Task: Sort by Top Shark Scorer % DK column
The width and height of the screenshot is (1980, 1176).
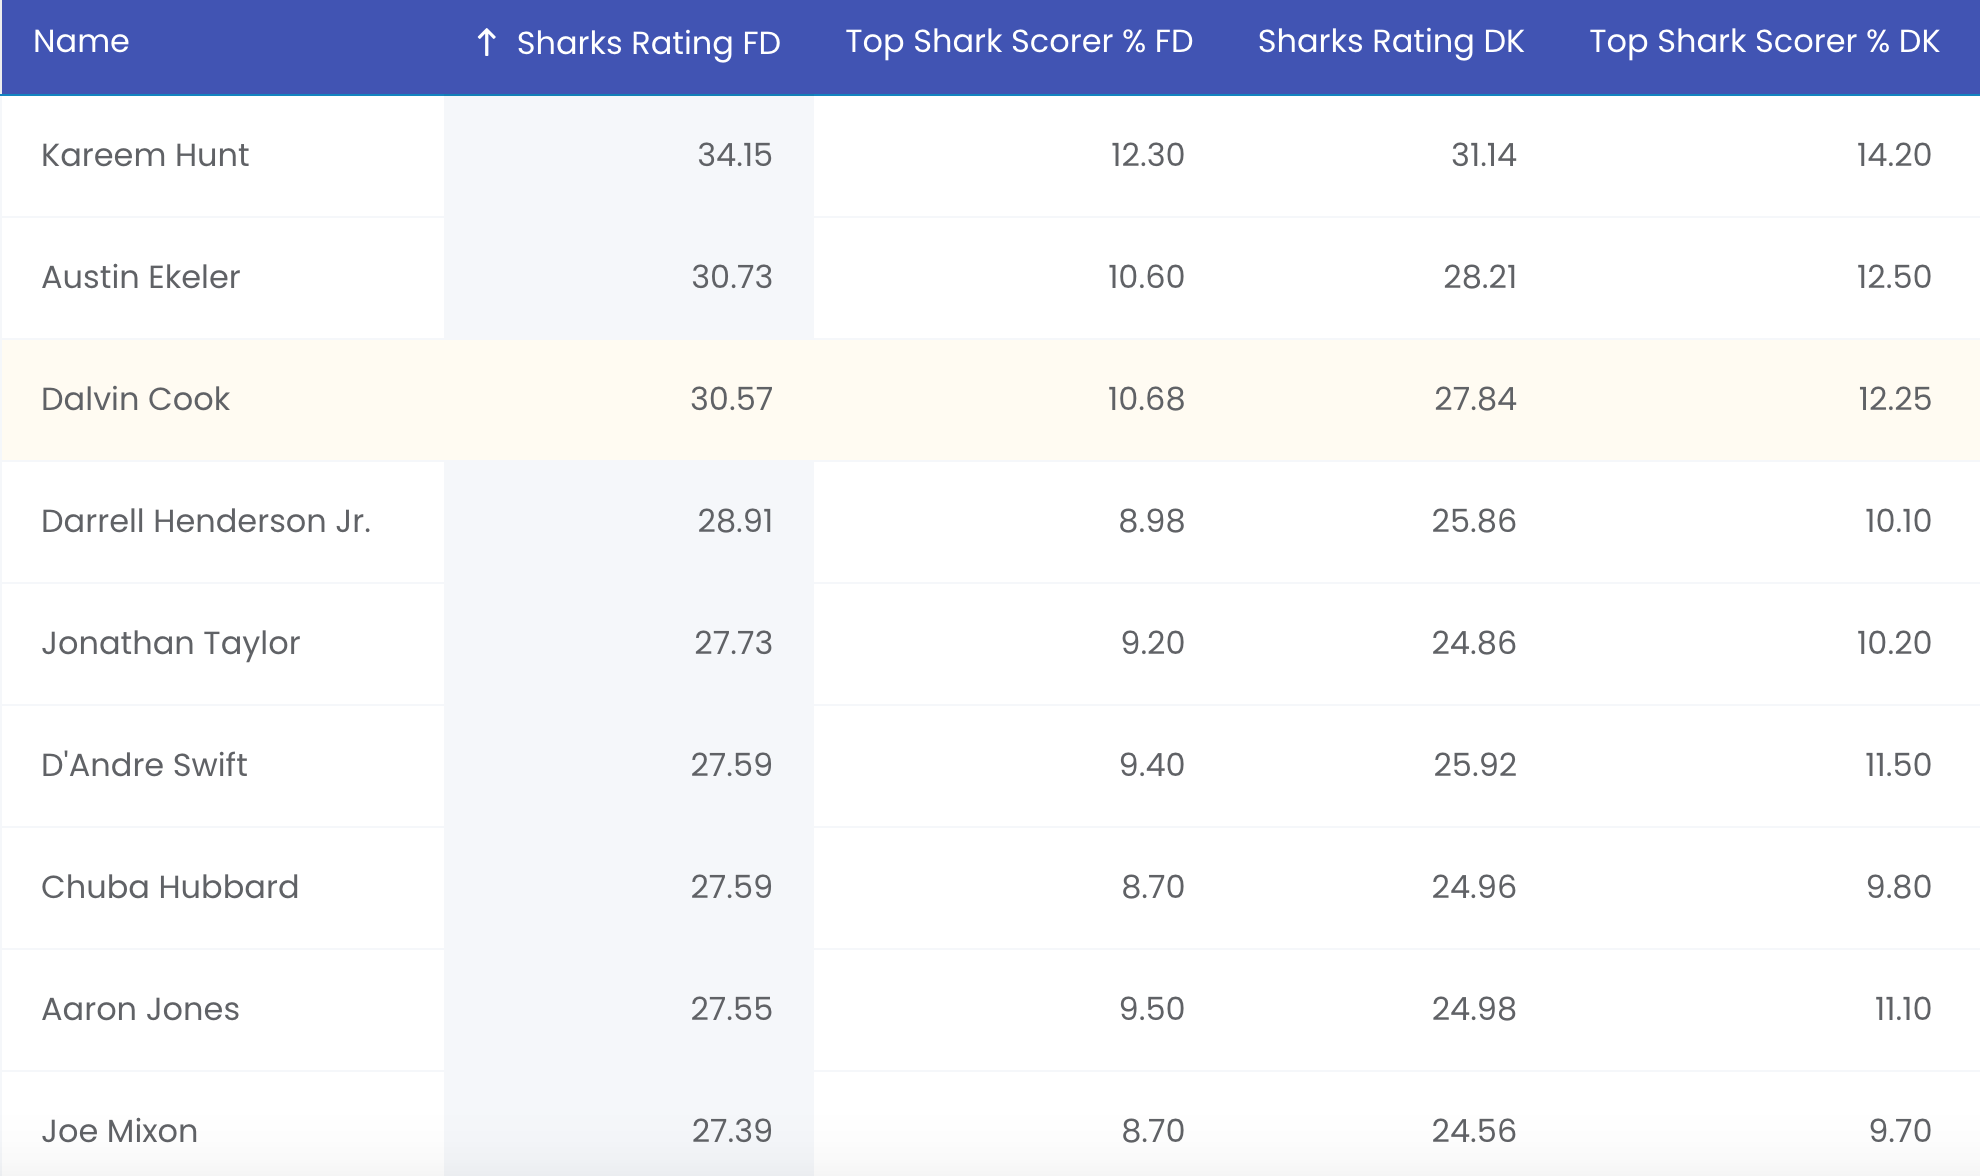Action: (x=1764, y=41)
